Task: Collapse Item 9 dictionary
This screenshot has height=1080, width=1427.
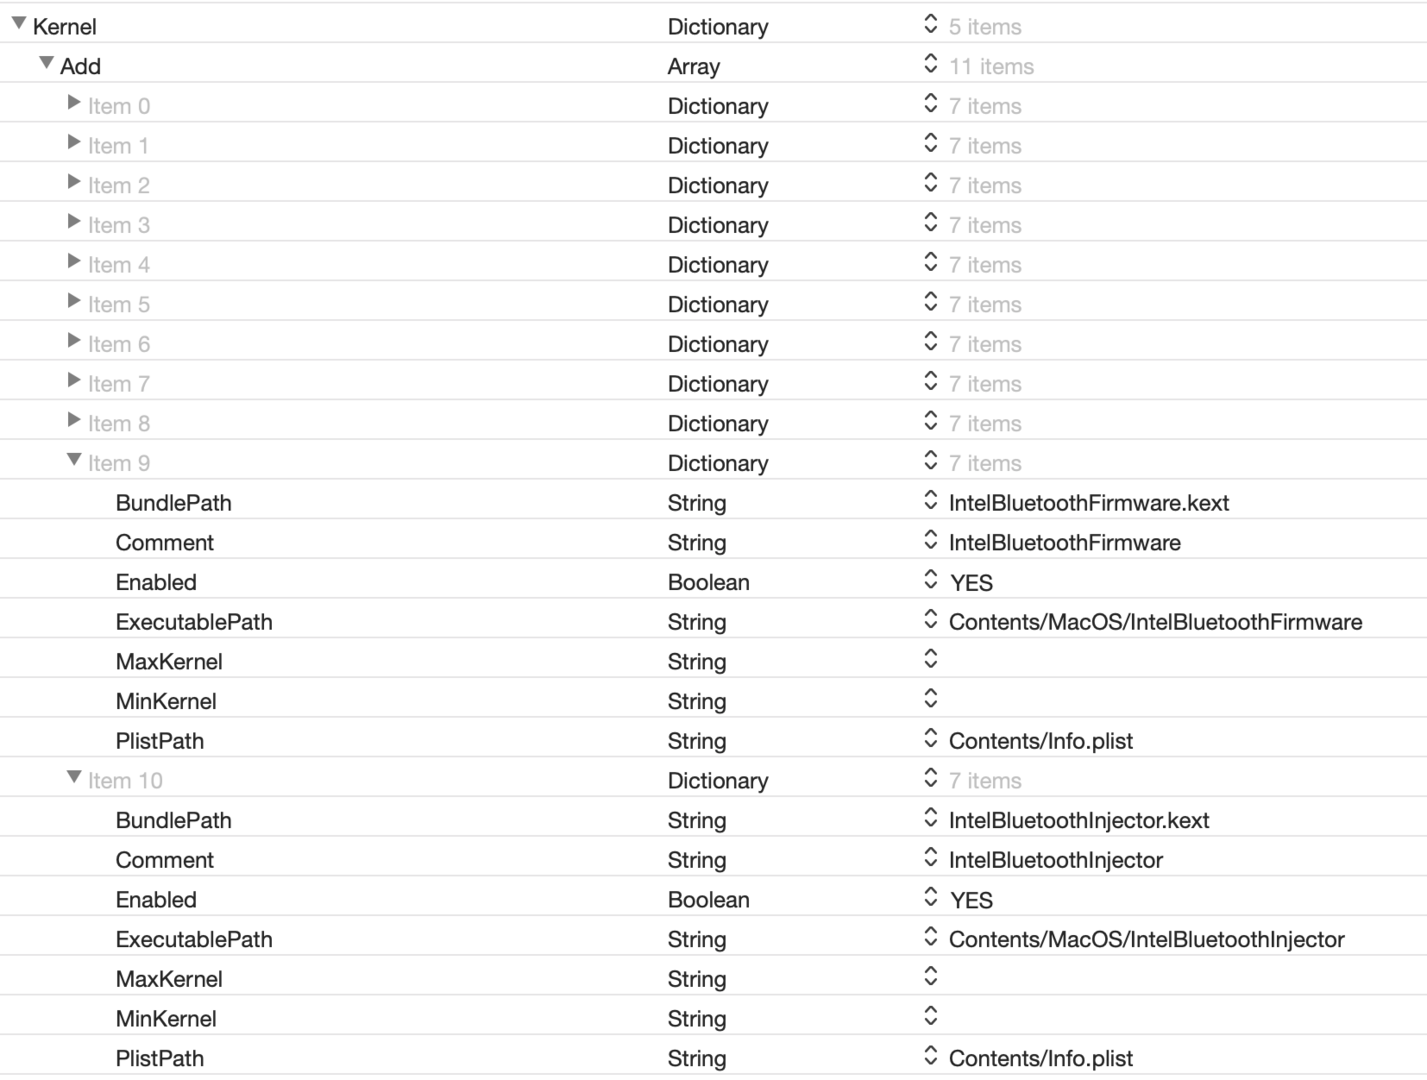Action: (x=74, y=460)
